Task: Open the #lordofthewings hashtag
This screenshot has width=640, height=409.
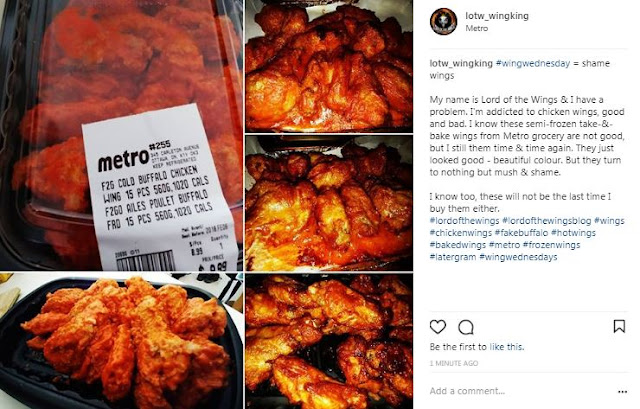Action: tap(464, 221)
